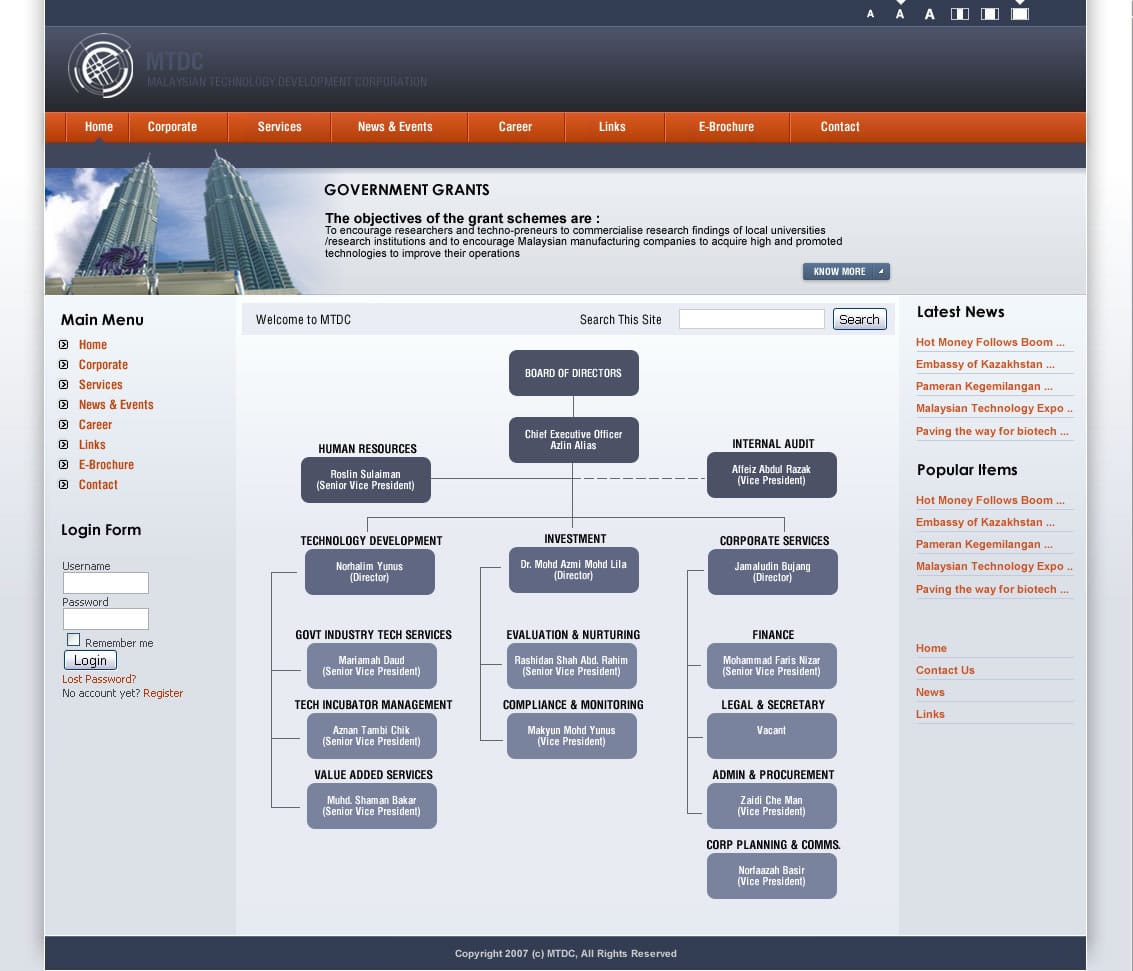Click the Affeiz Abdul Razak Internal Audit box
The width and height of the screenshot is (1133, 971).
(x=772, y=475)
